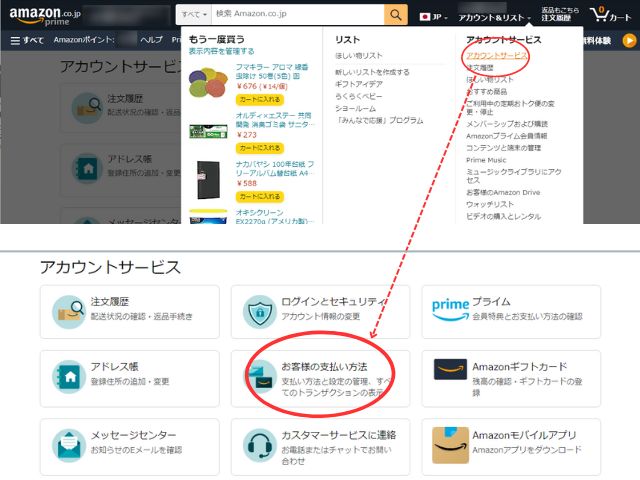The height and width of the screenshot is (480, 640).
Task: Click the カスタマーサービス headset icon
Action: tap(260, 445)
